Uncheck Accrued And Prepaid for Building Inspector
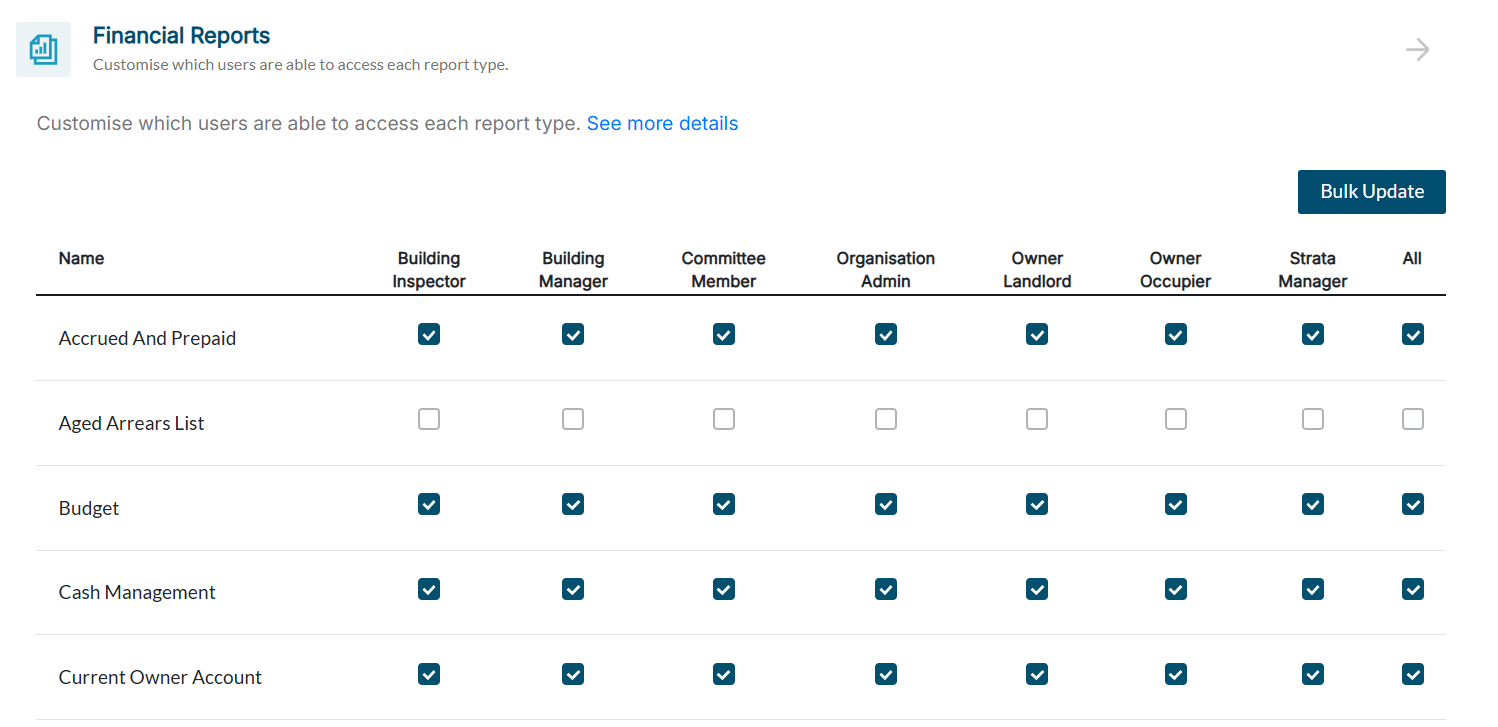1498x727 pixels. (x=429, y=334)
